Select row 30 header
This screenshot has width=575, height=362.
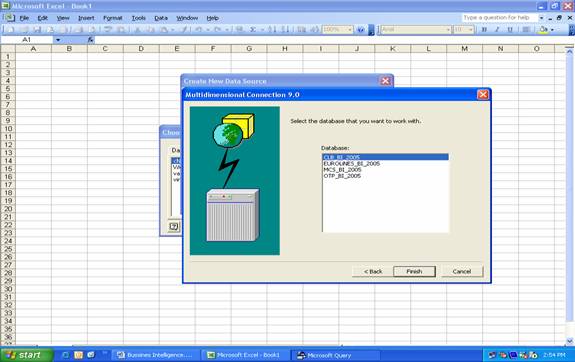coord(8,289)
